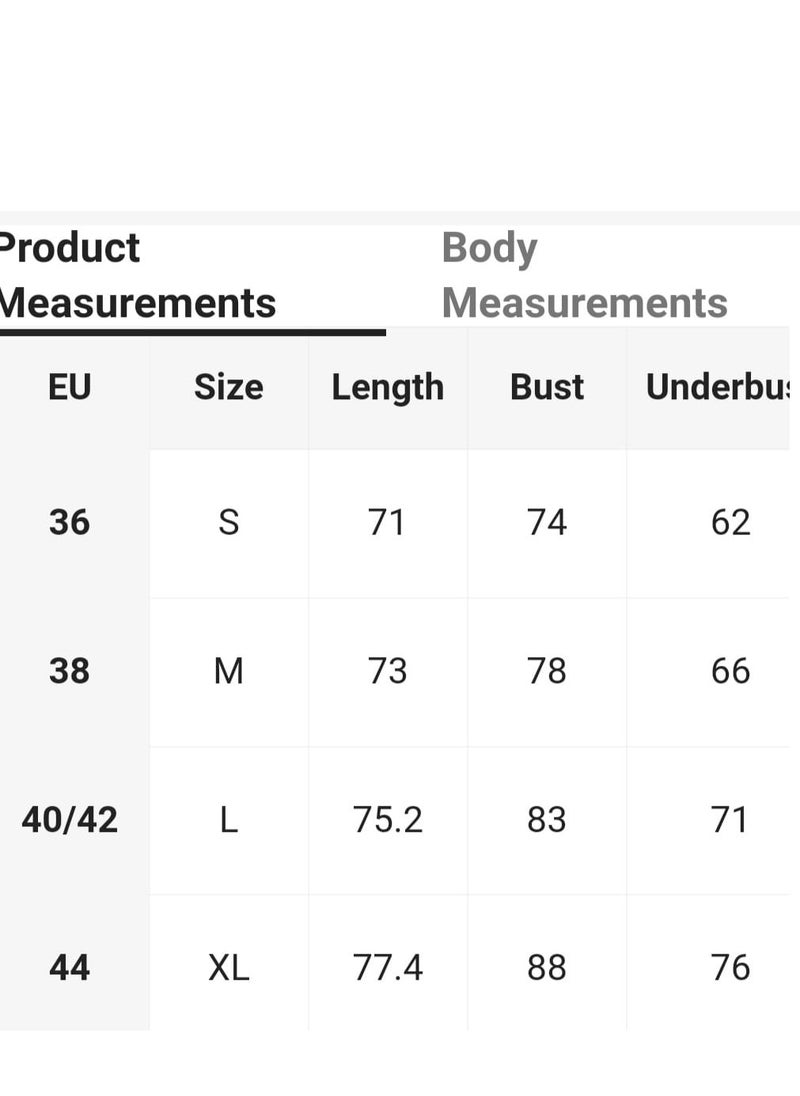The width and height of the screenshot is (800, 1096).
Task: Click the Size column header
Action: point(228,387)
